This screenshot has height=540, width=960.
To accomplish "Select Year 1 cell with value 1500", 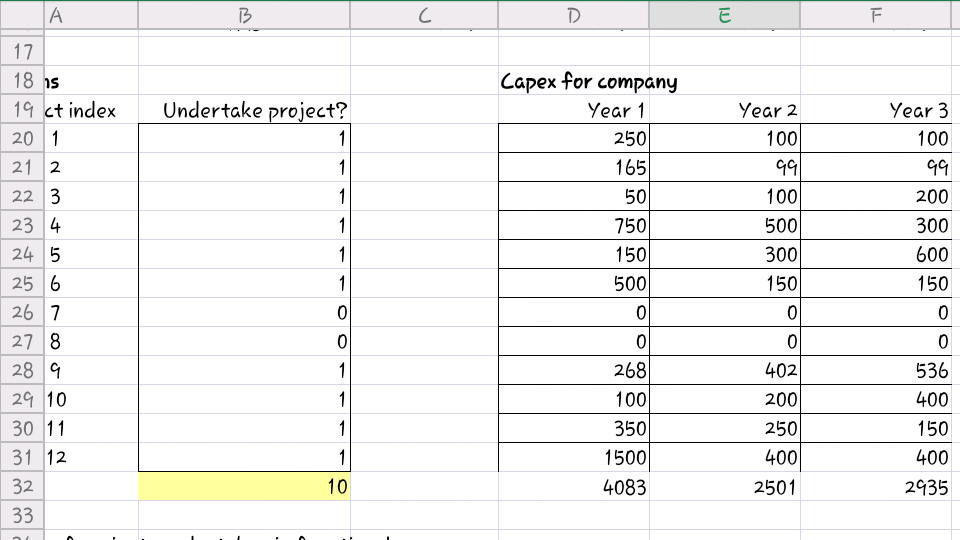I will [x=574, y=457].
